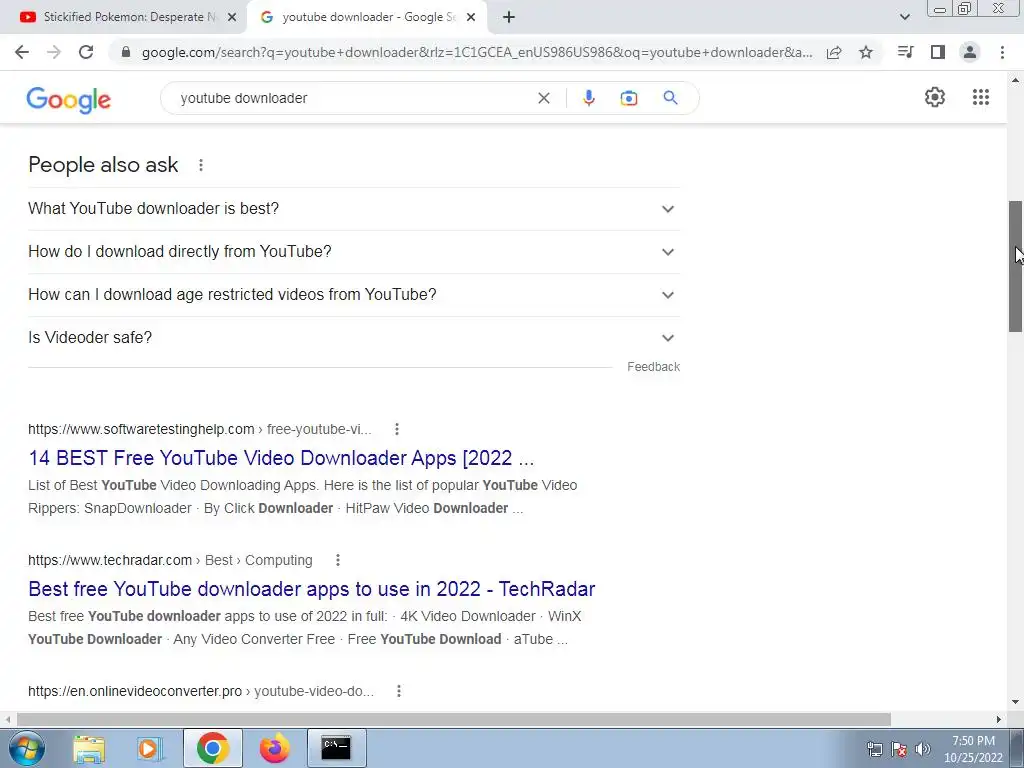Screen dimensions: 1024x768
Task: Open the Google apps grid
Action: pyautogui.click(x=981, y=97)
